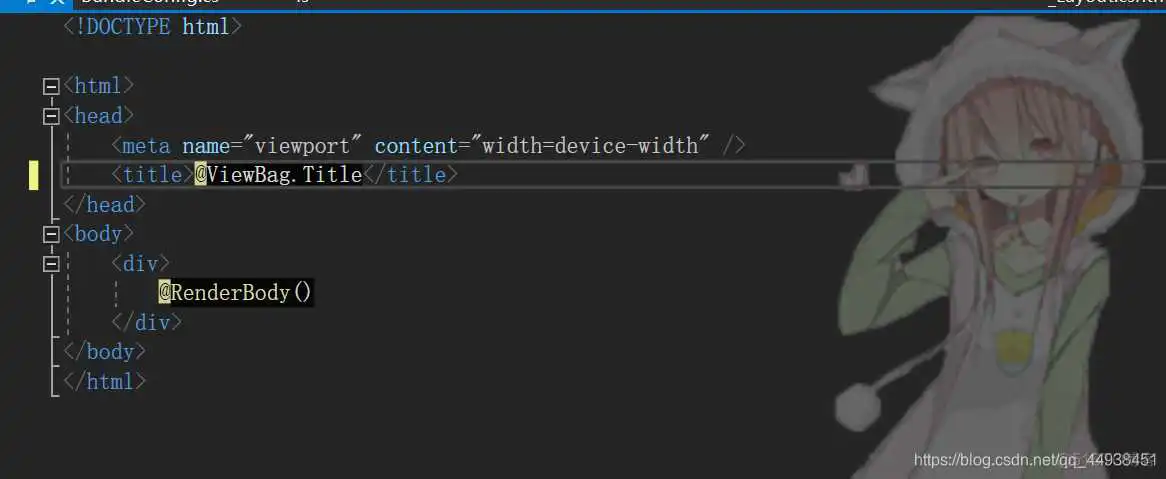Click the yellow change marker beside title line
Screen dimensions: 1166x479
click(x=33, y=175)
